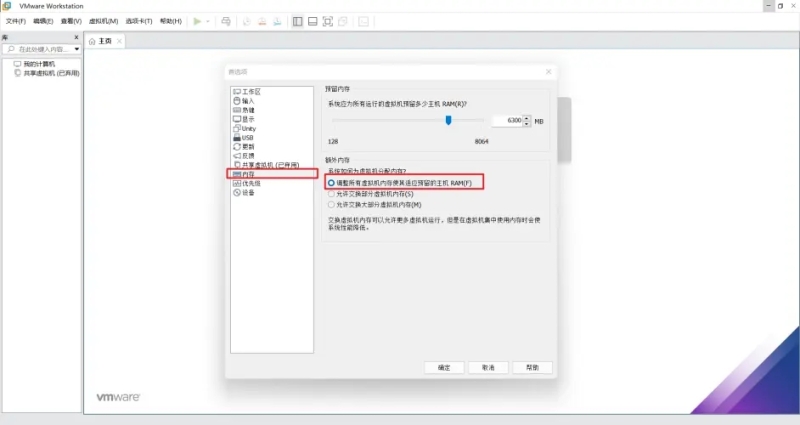
Task: Open the 文件(F) menu
Action: (16, 21)
